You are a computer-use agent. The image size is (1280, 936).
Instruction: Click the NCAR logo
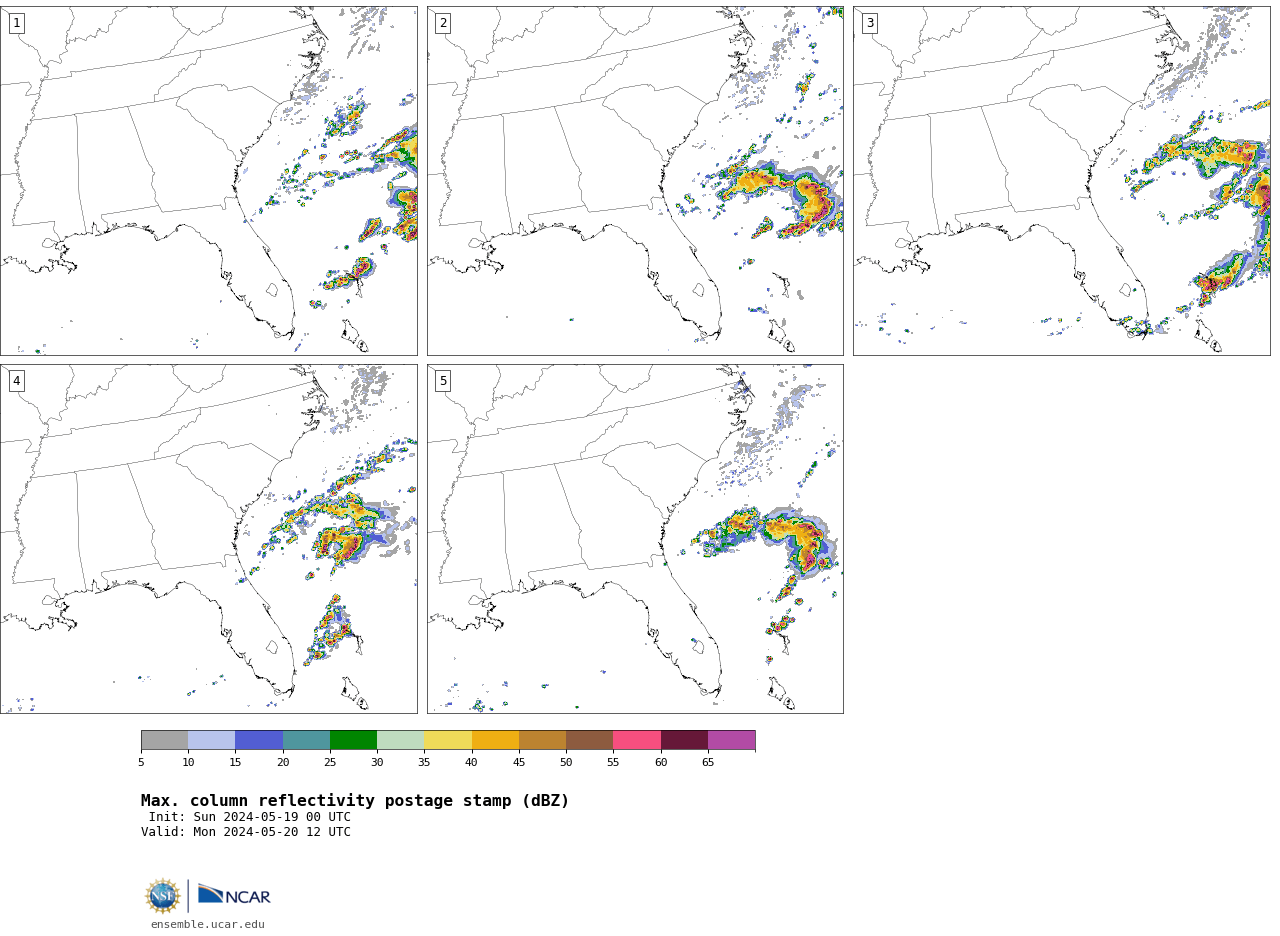point(234,896)
